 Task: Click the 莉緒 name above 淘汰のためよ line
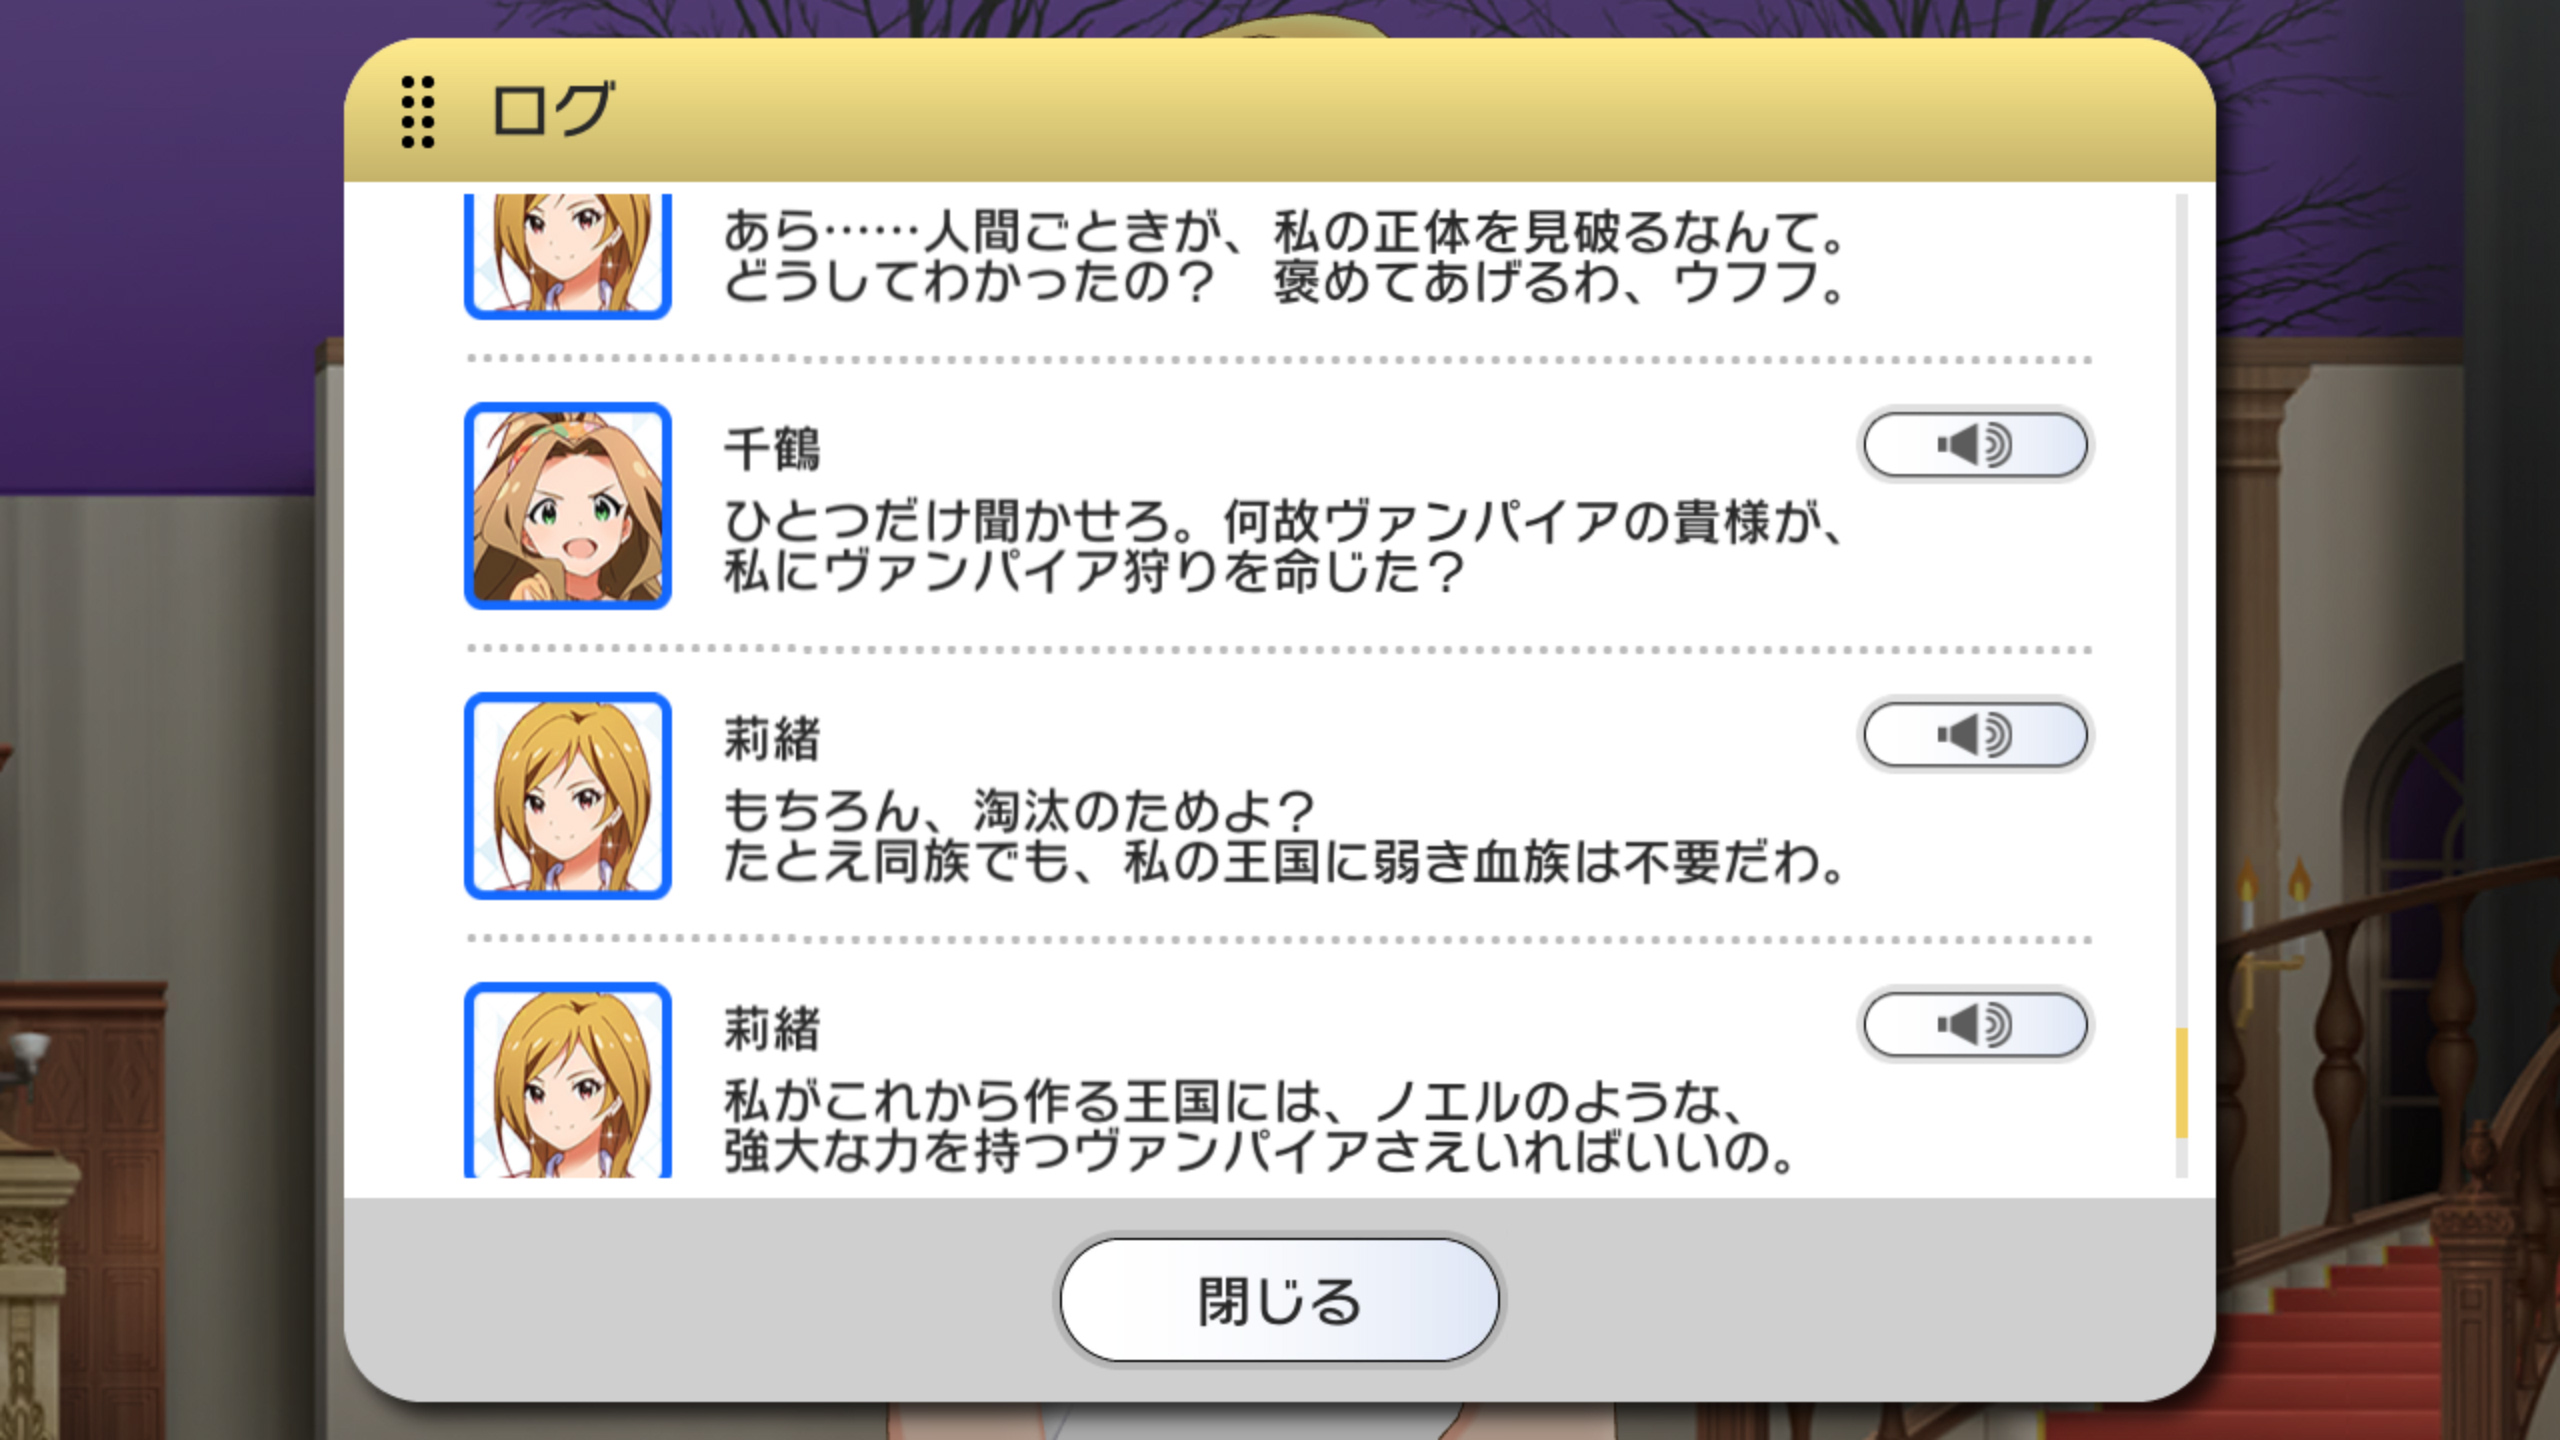[772, 739]
